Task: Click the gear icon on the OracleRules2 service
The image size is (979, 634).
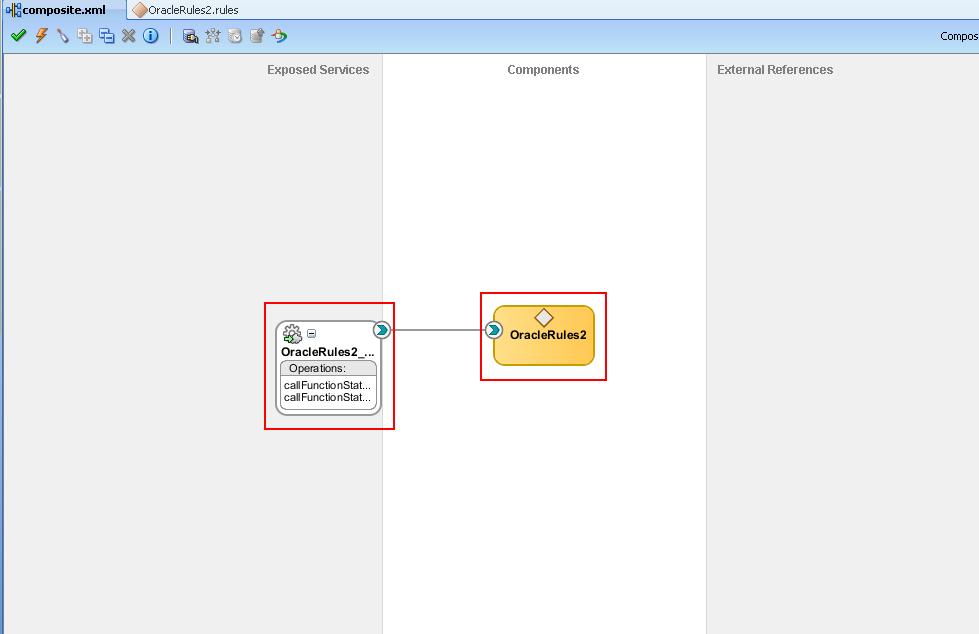Action: (291, 333)
